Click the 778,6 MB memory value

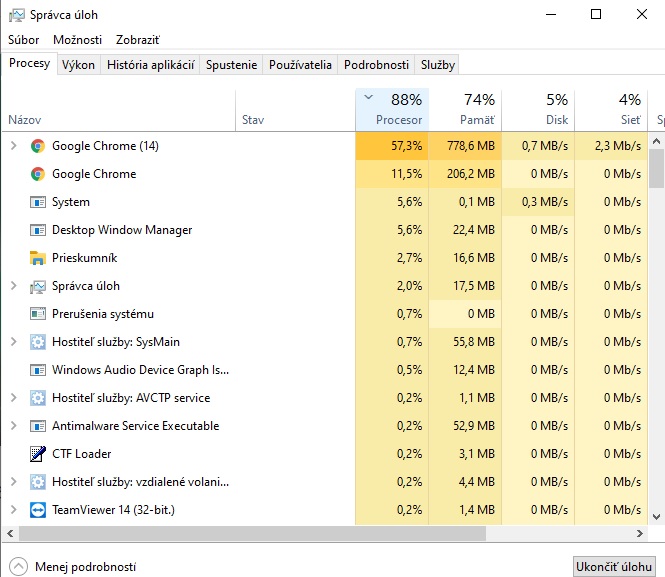471,146
